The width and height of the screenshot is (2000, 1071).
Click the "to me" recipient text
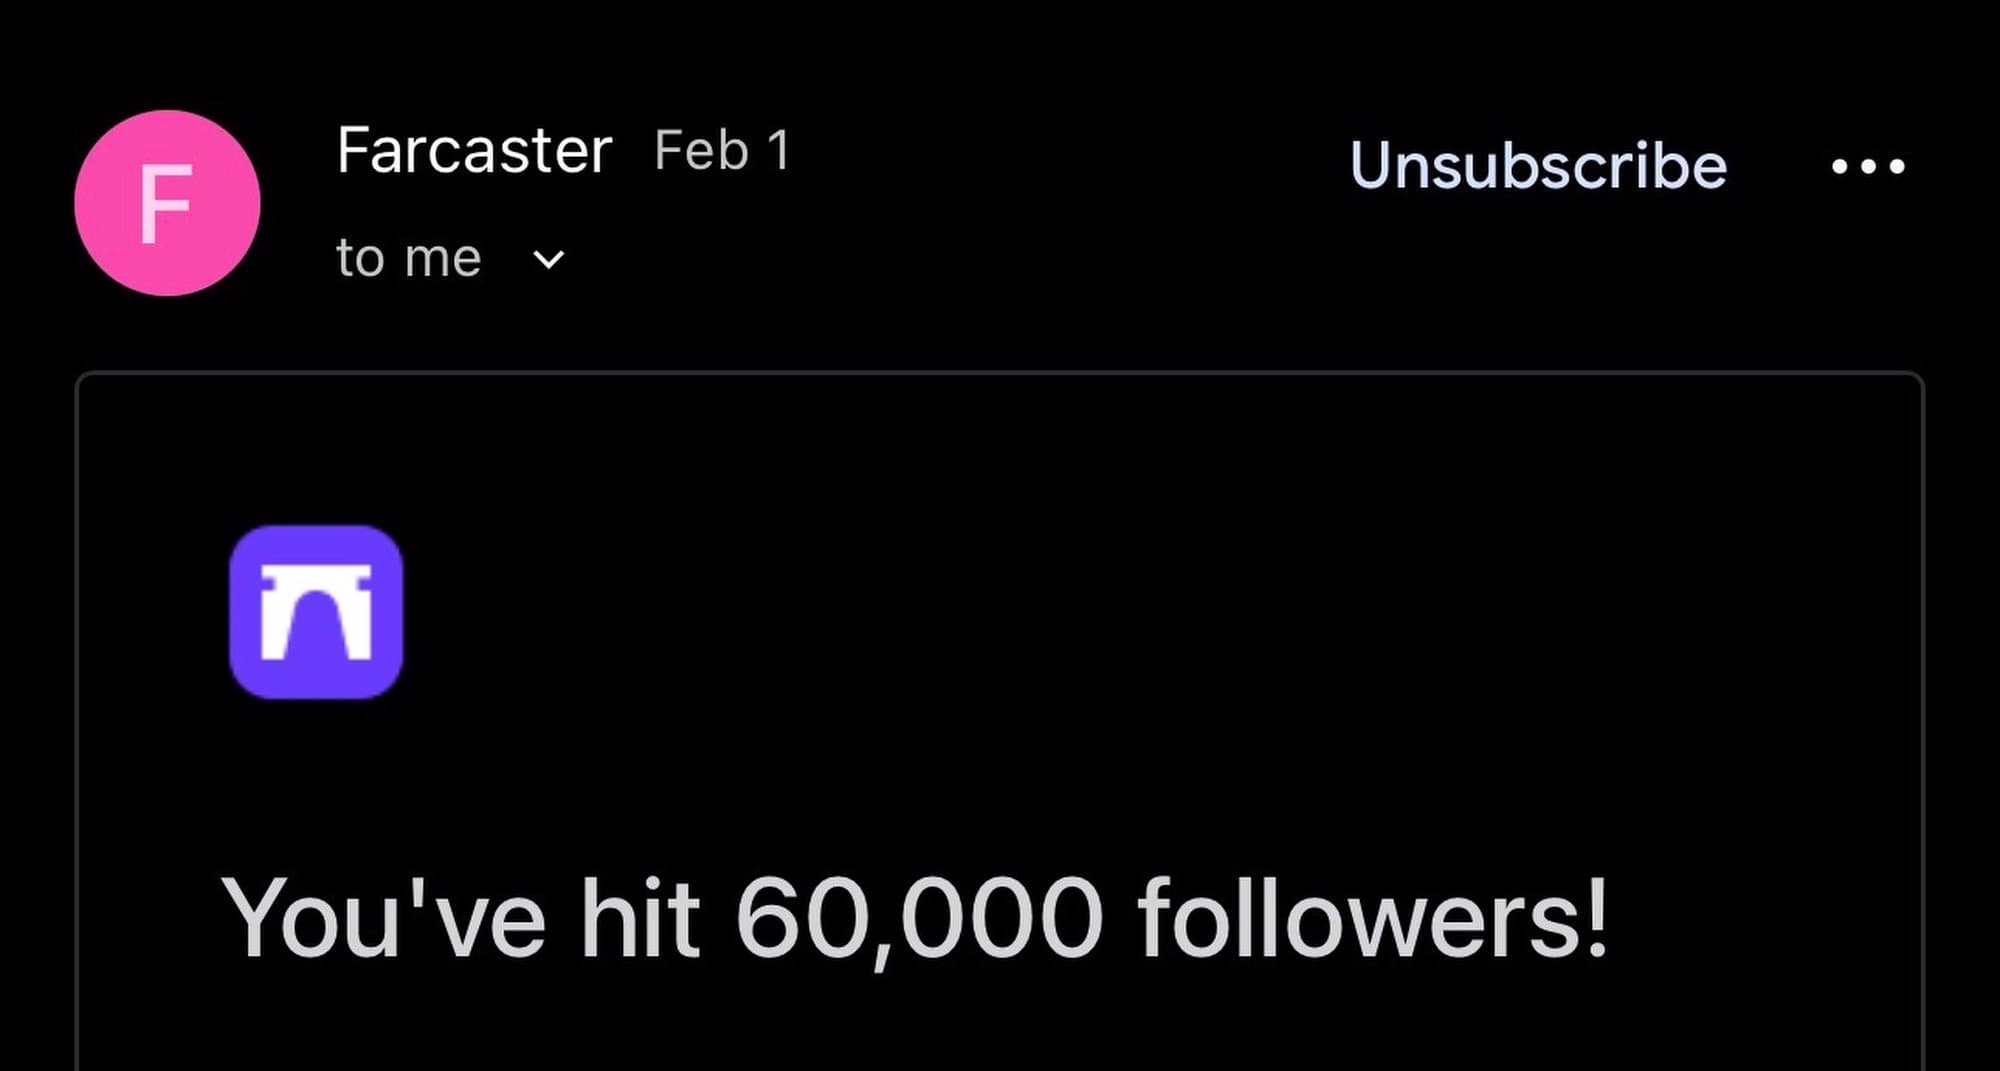[409, 258]
